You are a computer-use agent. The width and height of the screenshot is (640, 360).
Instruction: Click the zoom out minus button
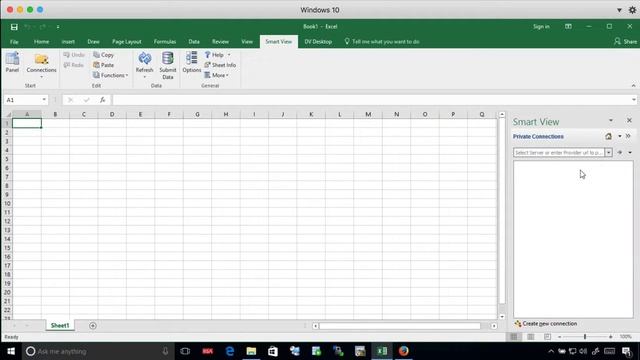[x=560, y=337]
